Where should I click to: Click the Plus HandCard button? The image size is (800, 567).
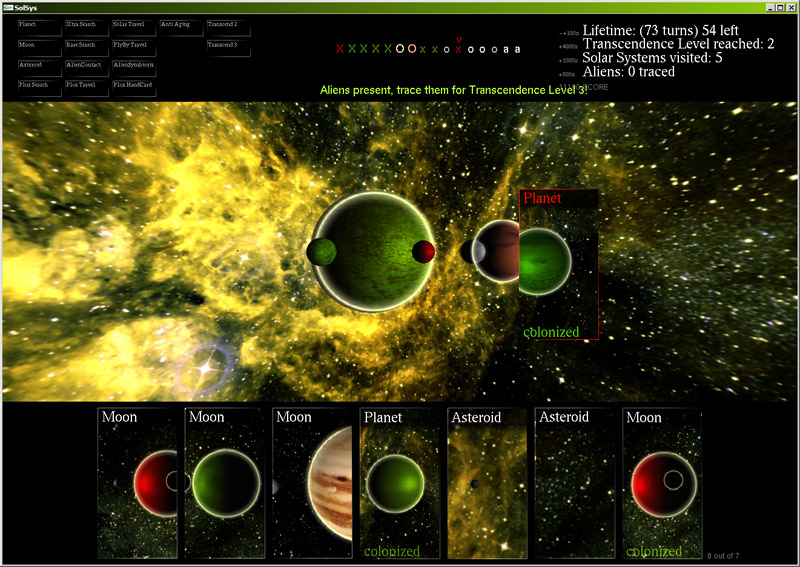(x=134, y=88)
